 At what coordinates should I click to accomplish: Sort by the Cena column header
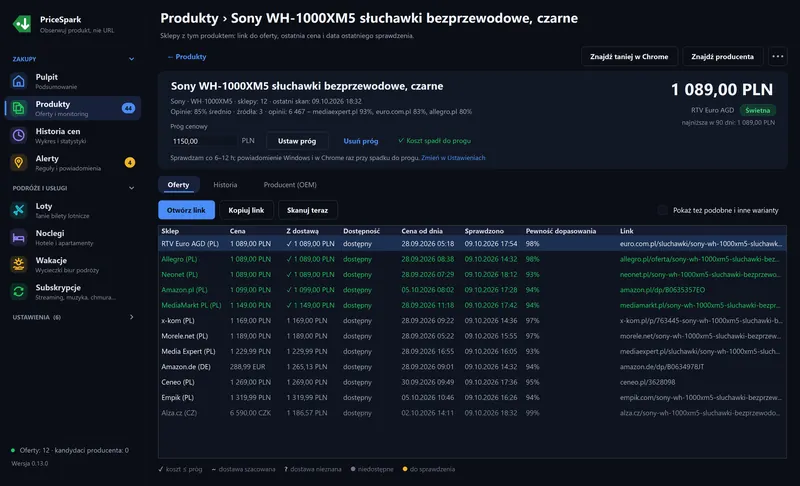pos(238,231)
